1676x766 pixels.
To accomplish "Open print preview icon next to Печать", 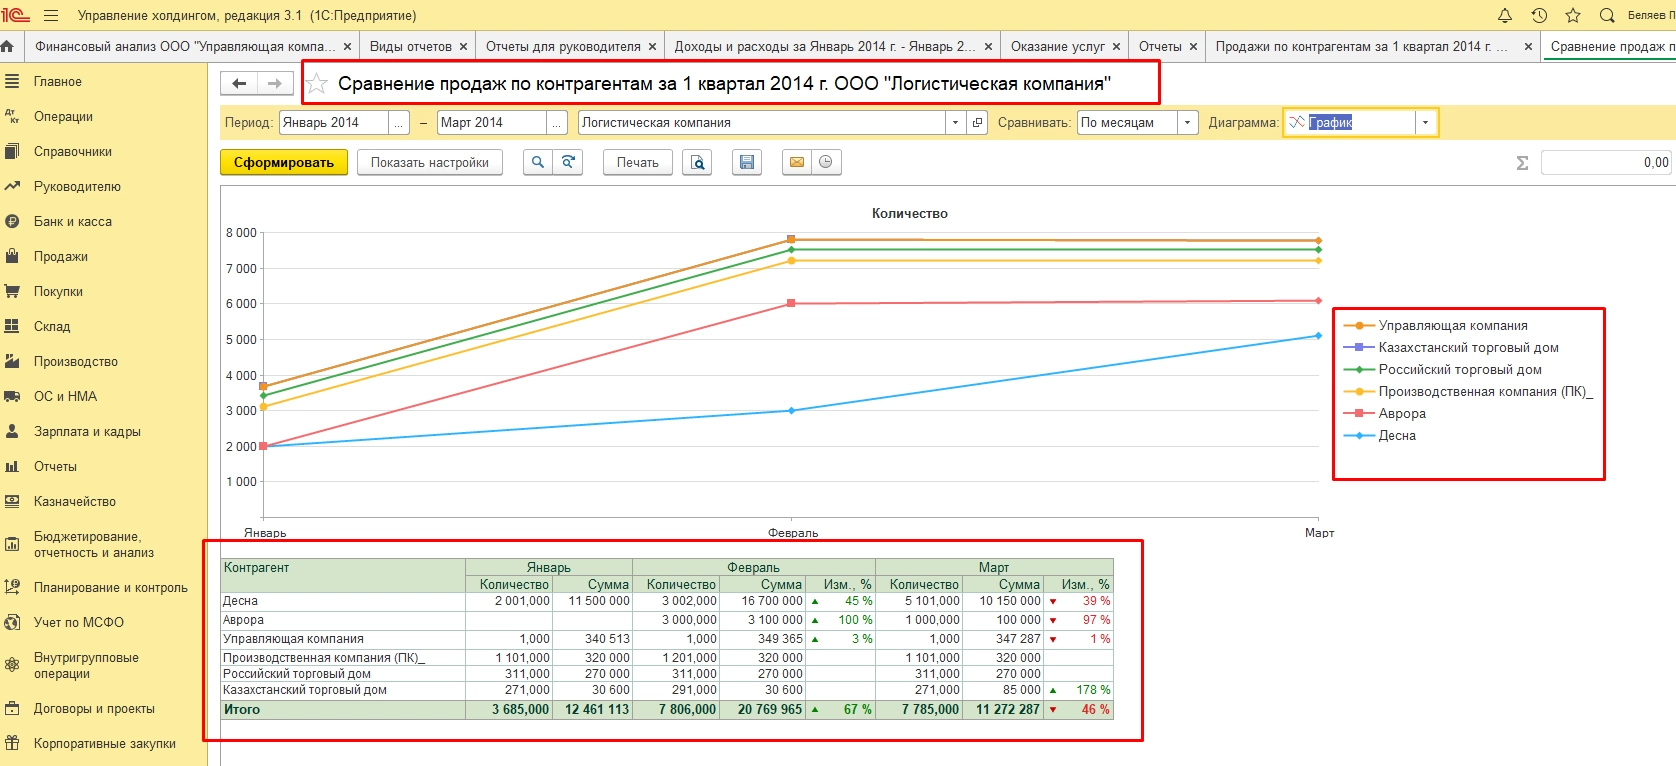I will coord(698,162).
